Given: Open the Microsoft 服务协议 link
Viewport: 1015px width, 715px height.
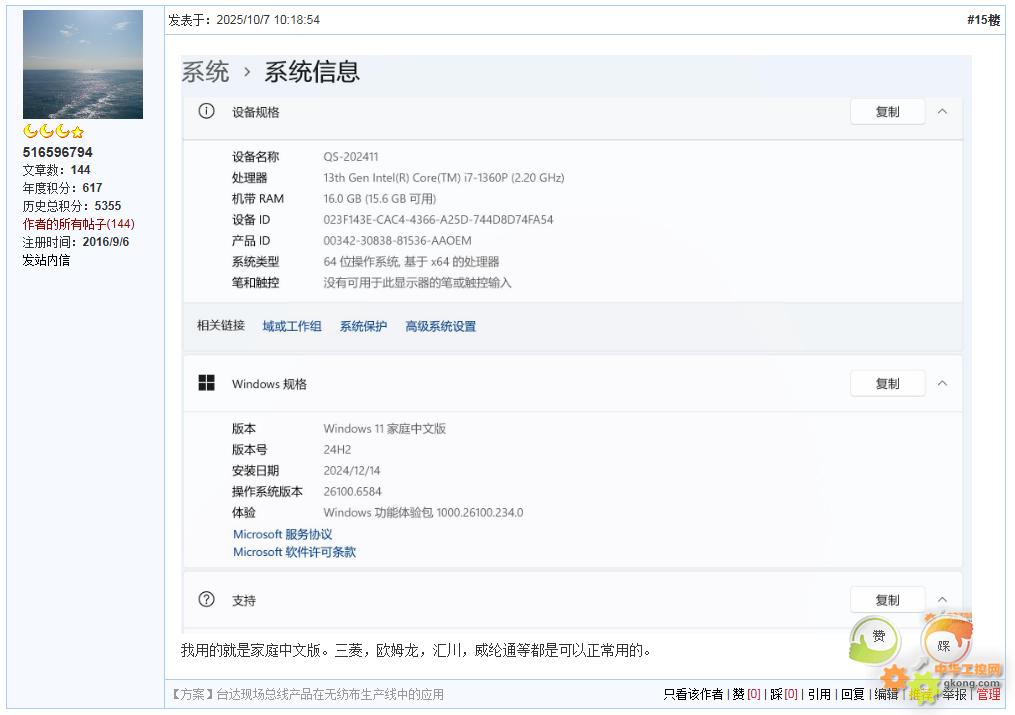Looking at the screenshot, I should click(x=282, y=535).
